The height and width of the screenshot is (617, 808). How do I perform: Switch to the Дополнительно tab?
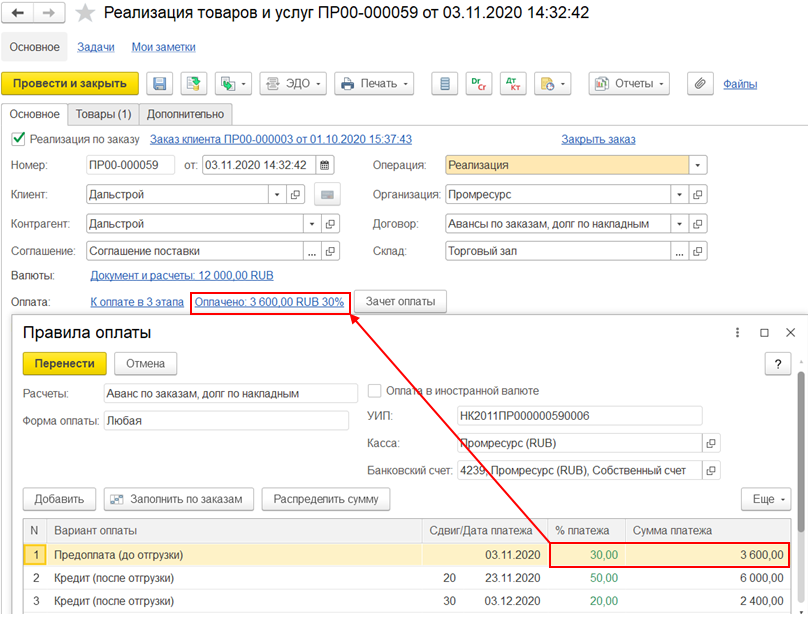coord(186,114)
